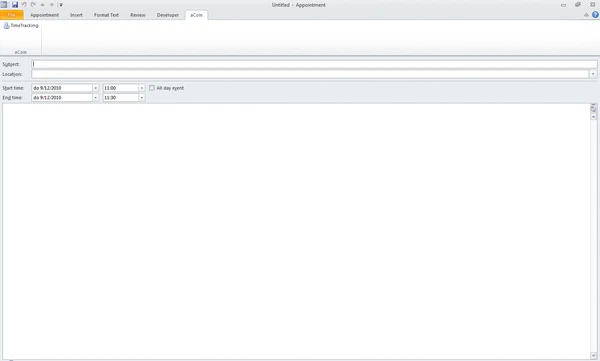Click the Undo arrow icon

[24, 5]
